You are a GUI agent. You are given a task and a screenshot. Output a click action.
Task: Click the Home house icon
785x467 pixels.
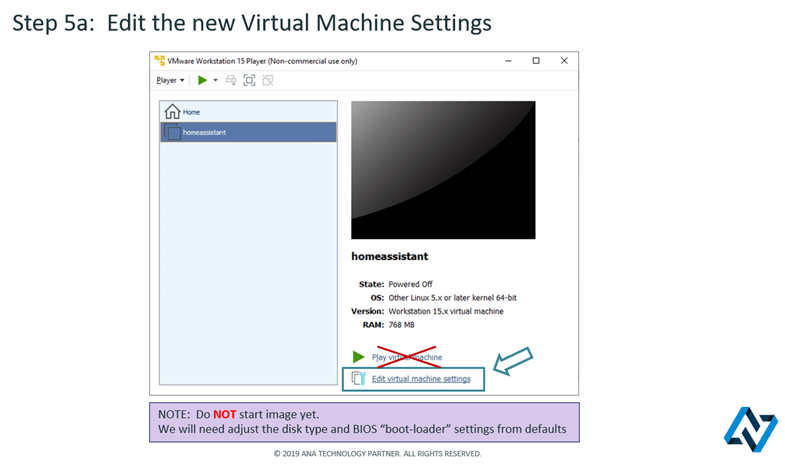(172, 112)
